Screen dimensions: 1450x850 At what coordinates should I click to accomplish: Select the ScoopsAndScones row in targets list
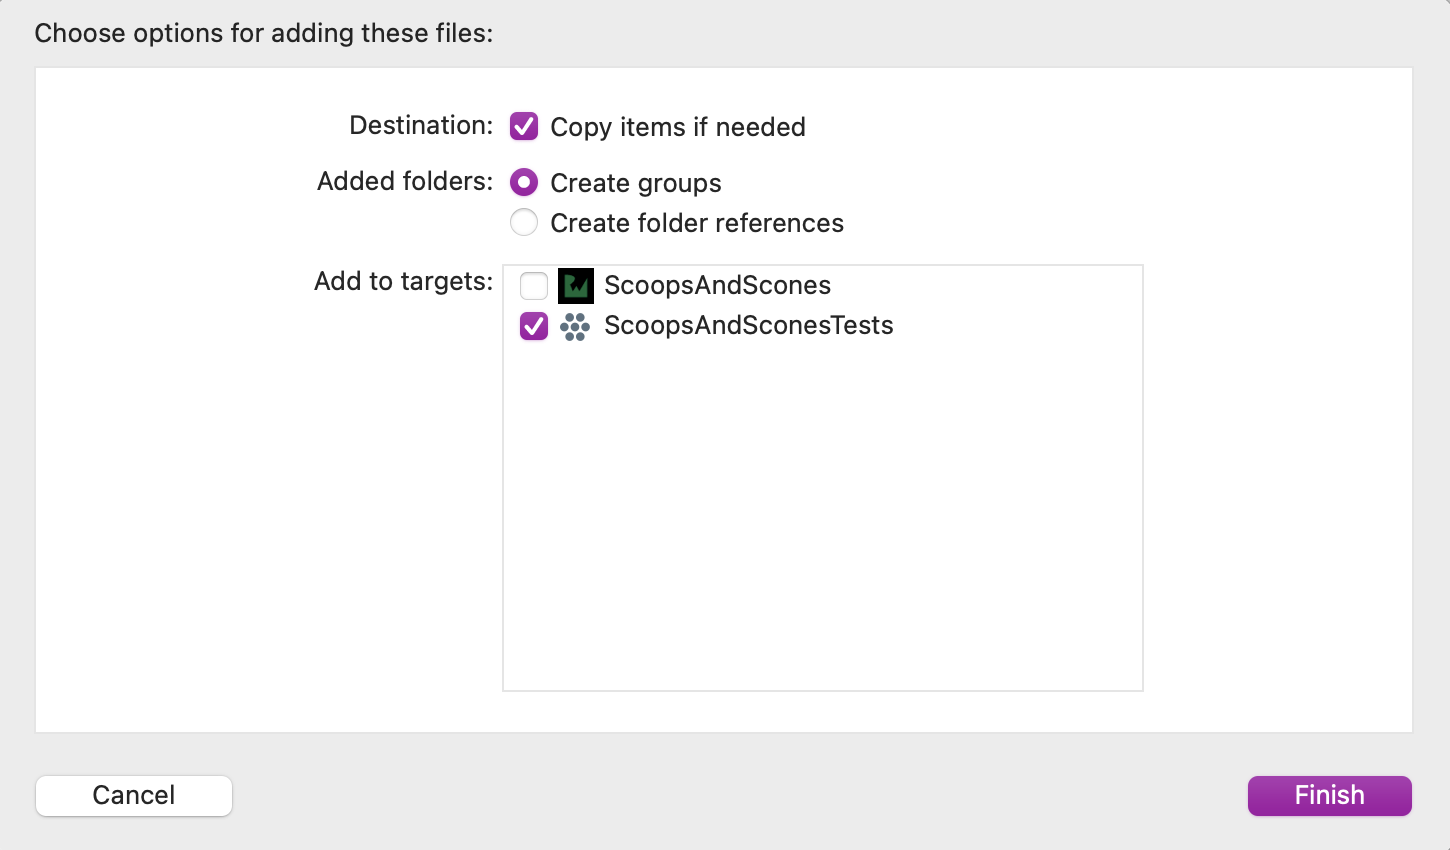[x=716, y=285]
